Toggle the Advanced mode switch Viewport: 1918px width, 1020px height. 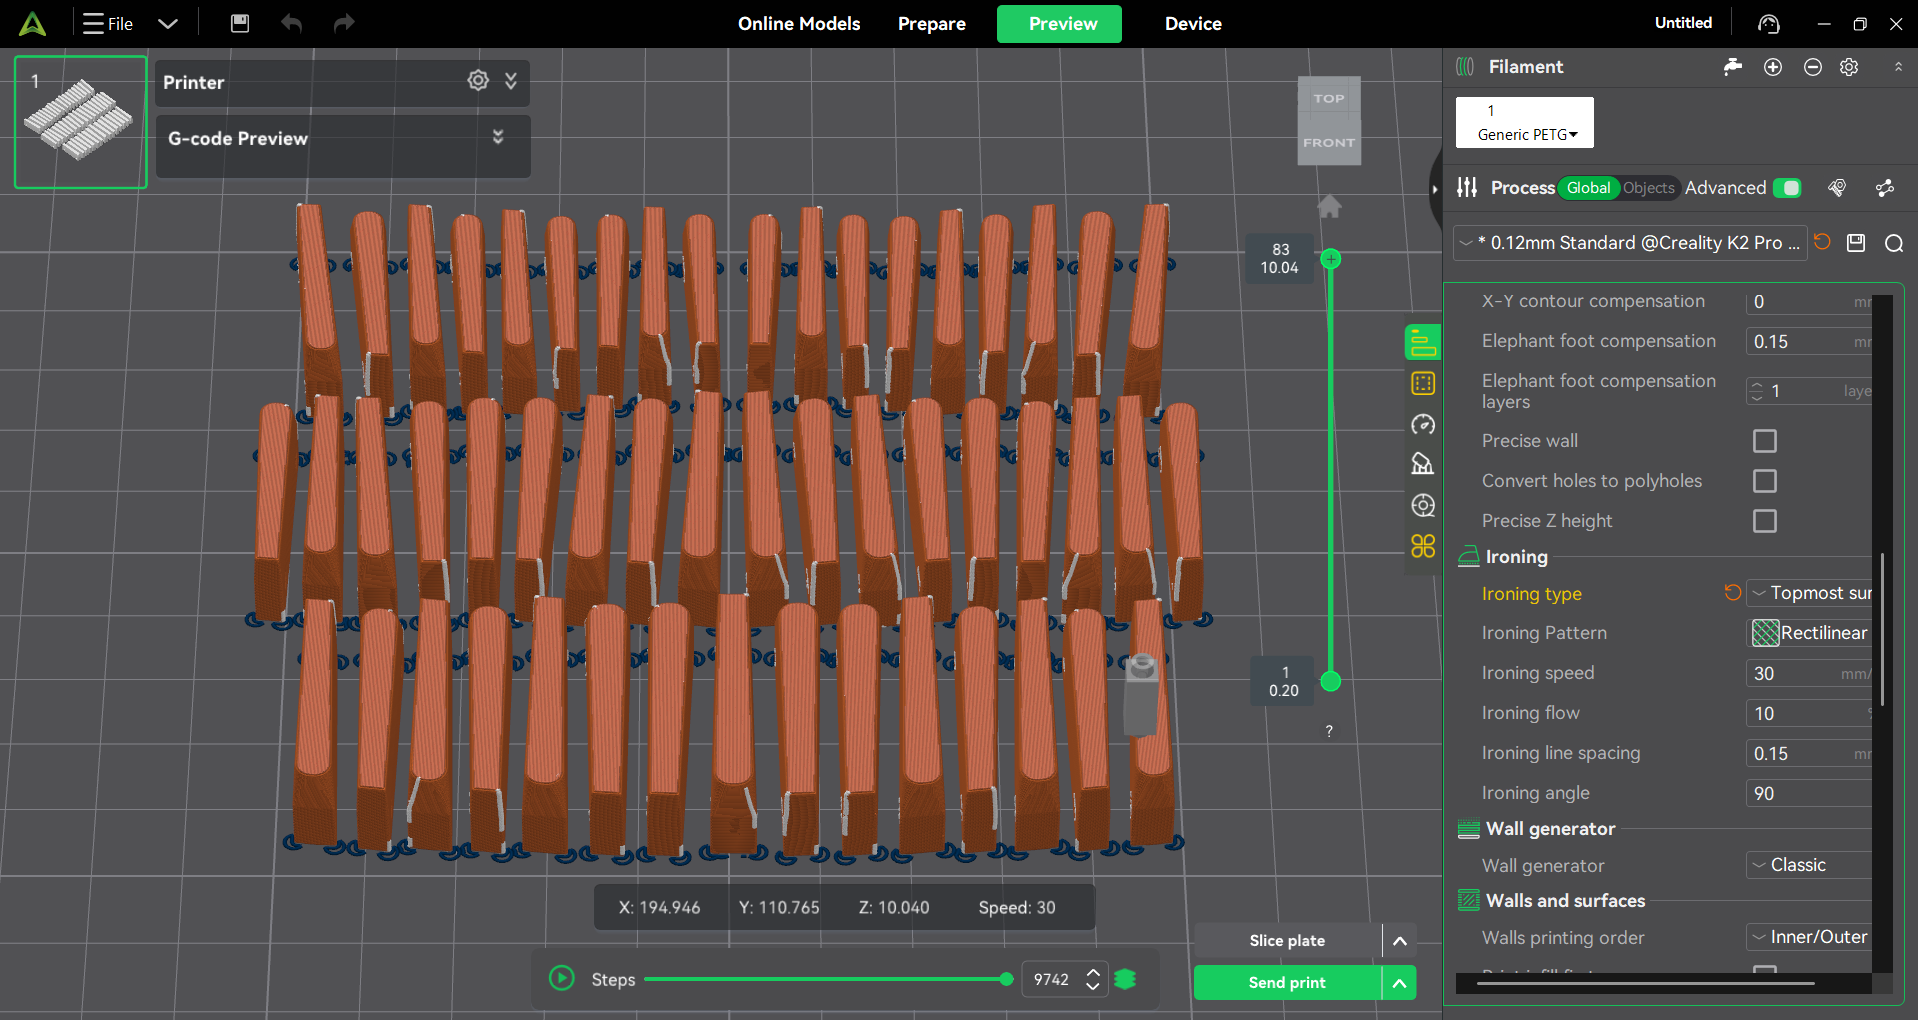coord(1787,188)
